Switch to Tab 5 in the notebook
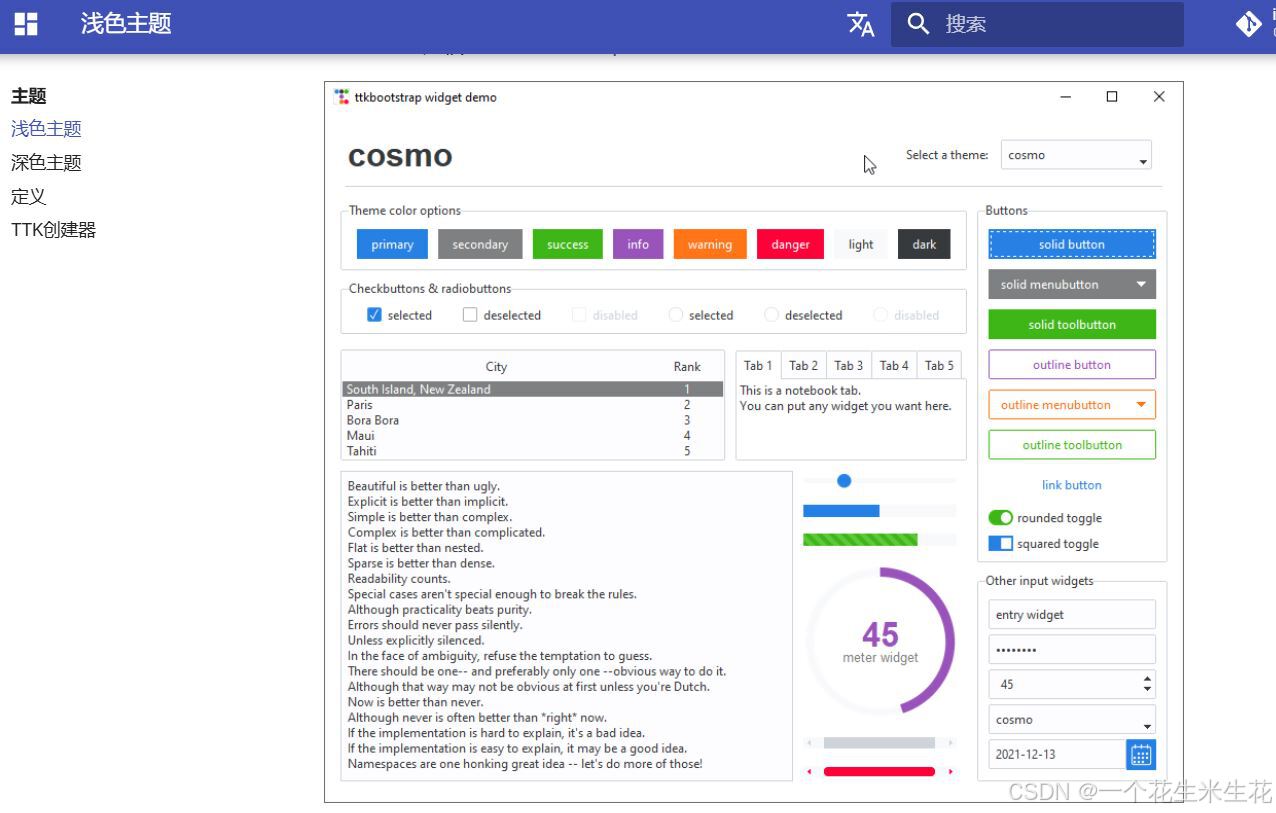Viewport: 1276px width, 813px height. (940, 366)
